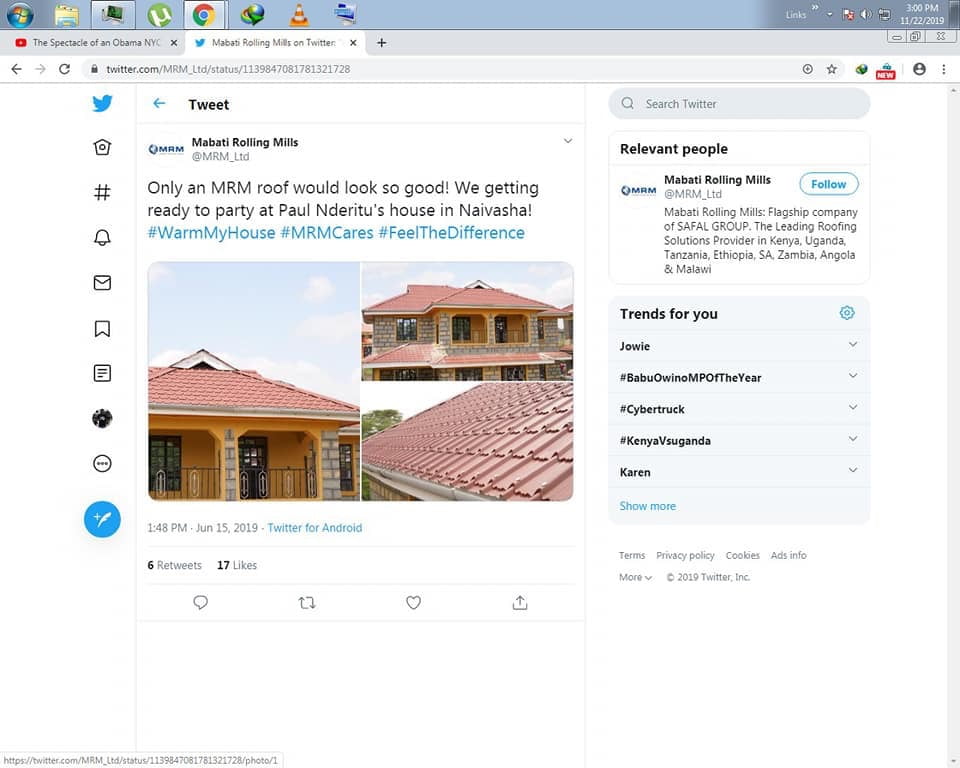The height and width of the screenshot is (768, 960).
Task: Click the #WarmMyHouse hashtag
Action: 211,233
